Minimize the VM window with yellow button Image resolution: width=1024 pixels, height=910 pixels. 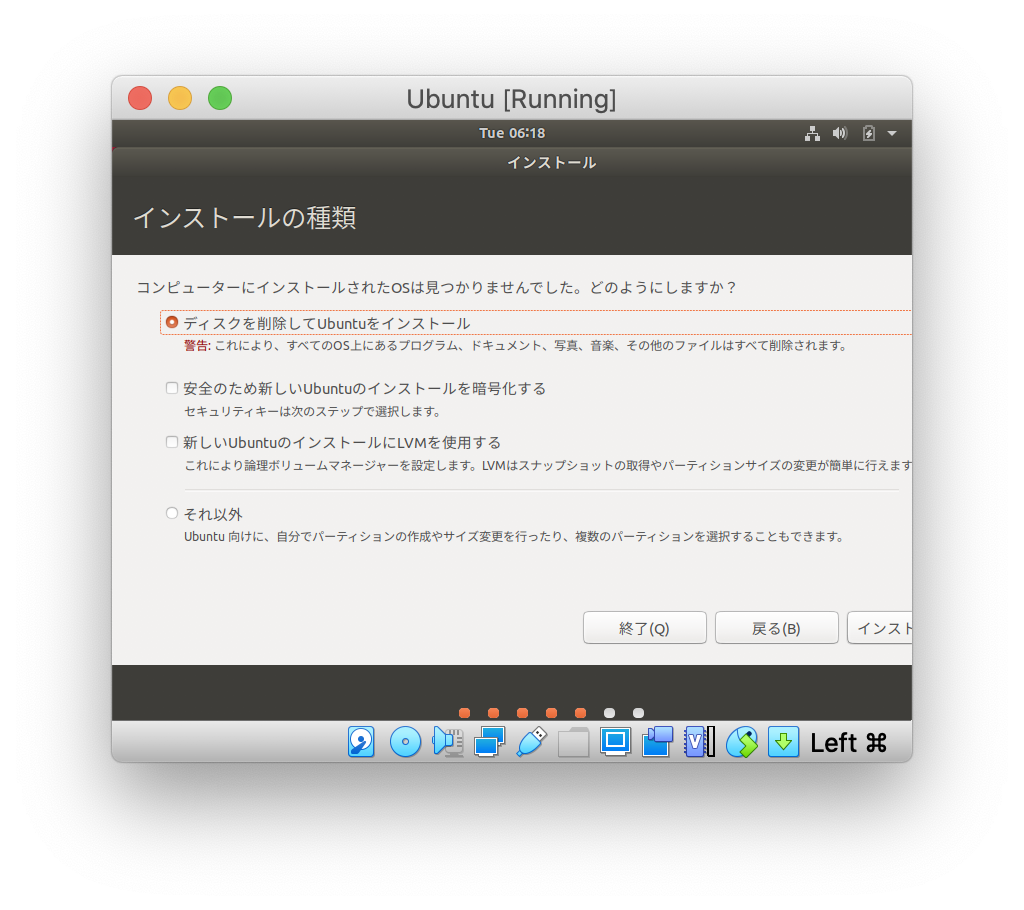click(x=180, y=98)
